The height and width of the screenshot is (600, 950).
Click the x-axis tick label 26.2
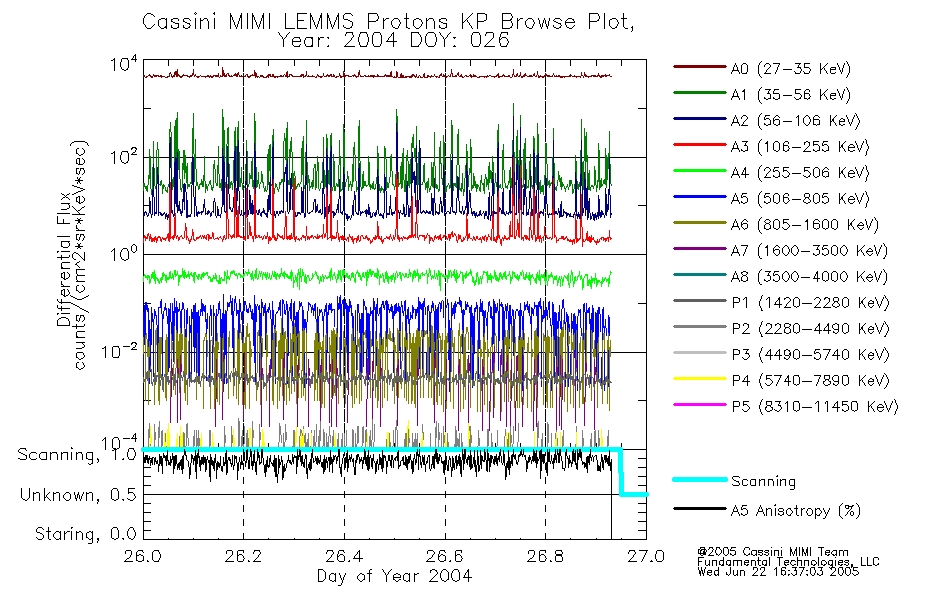point(244,556)
